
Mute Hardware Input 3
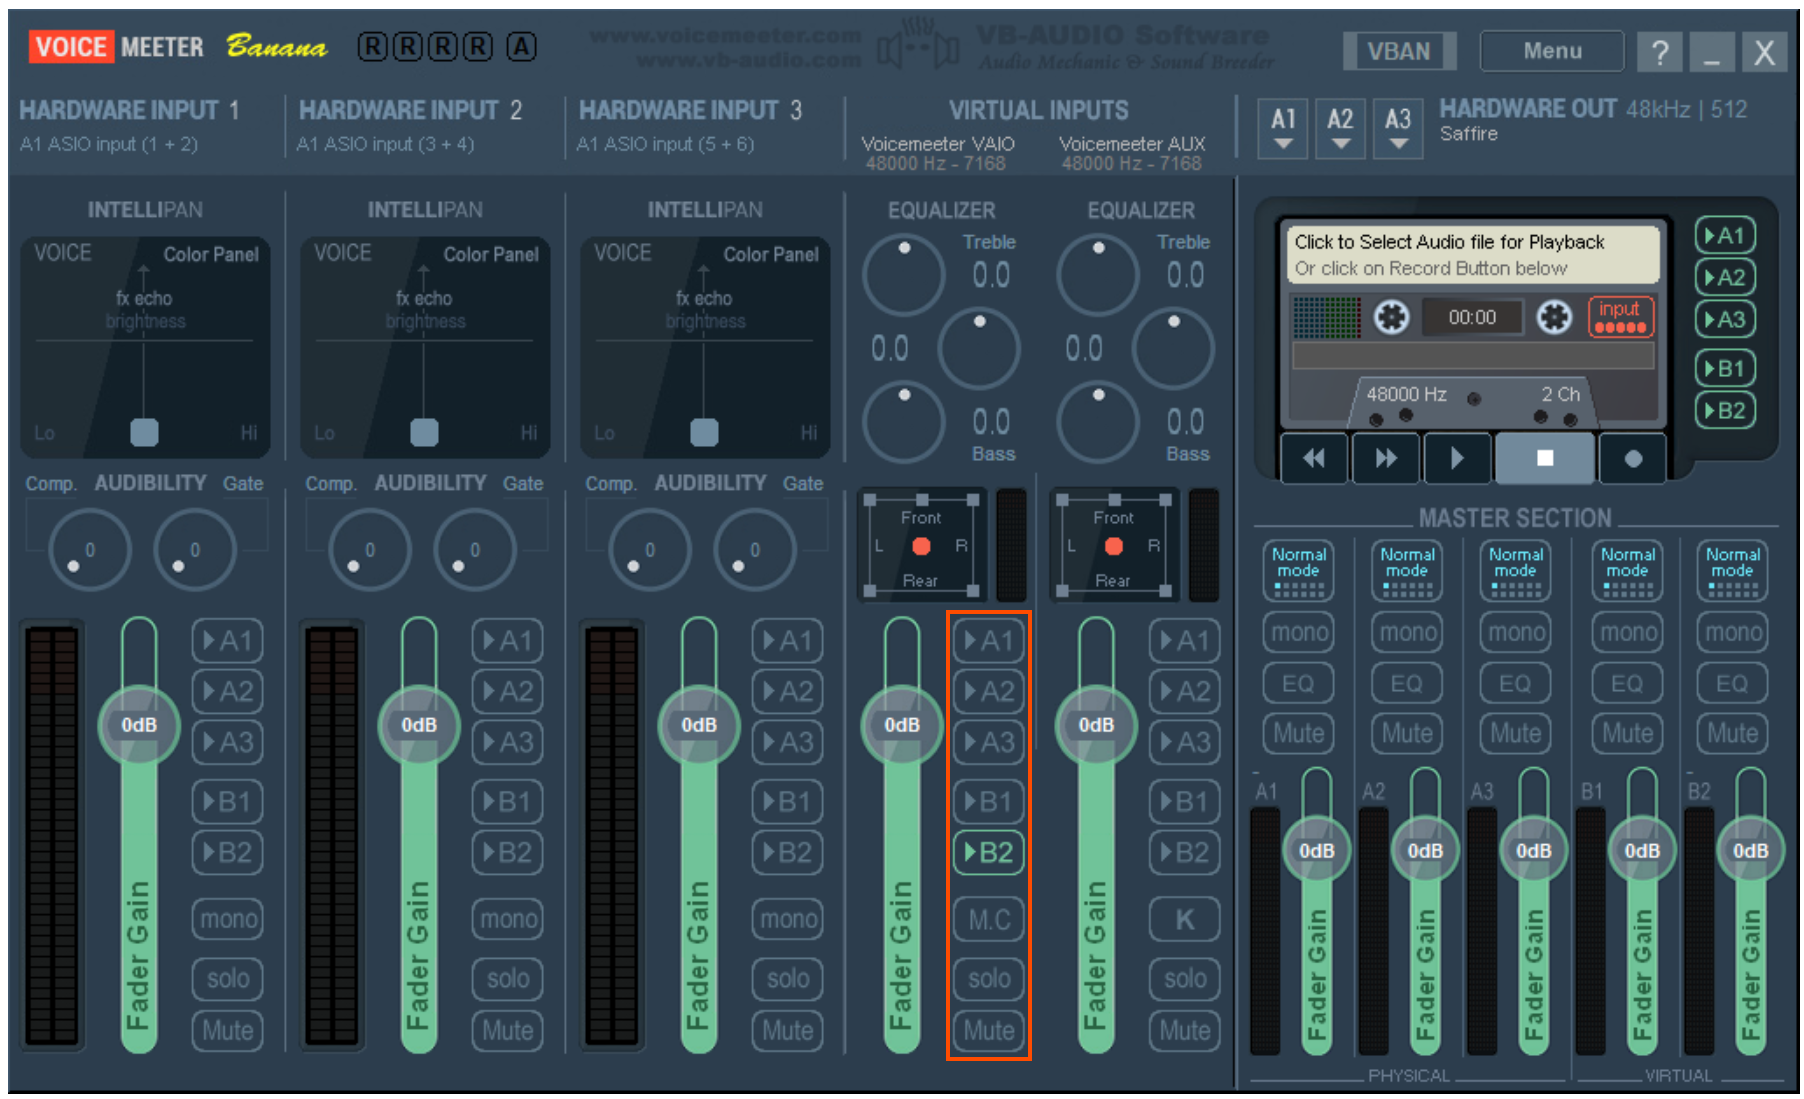pos(788,1031)
